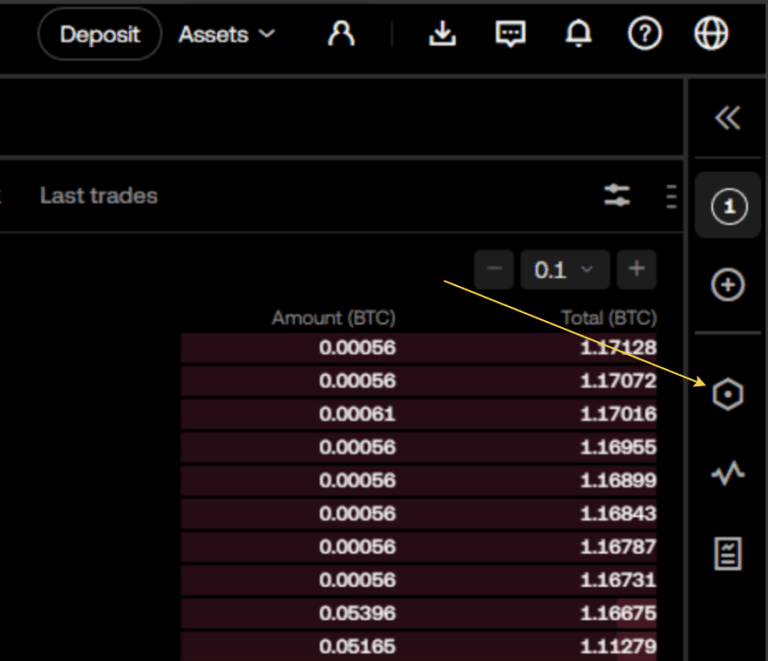
Task: Decrease price grouping with minus button
Action: (494, 270)
